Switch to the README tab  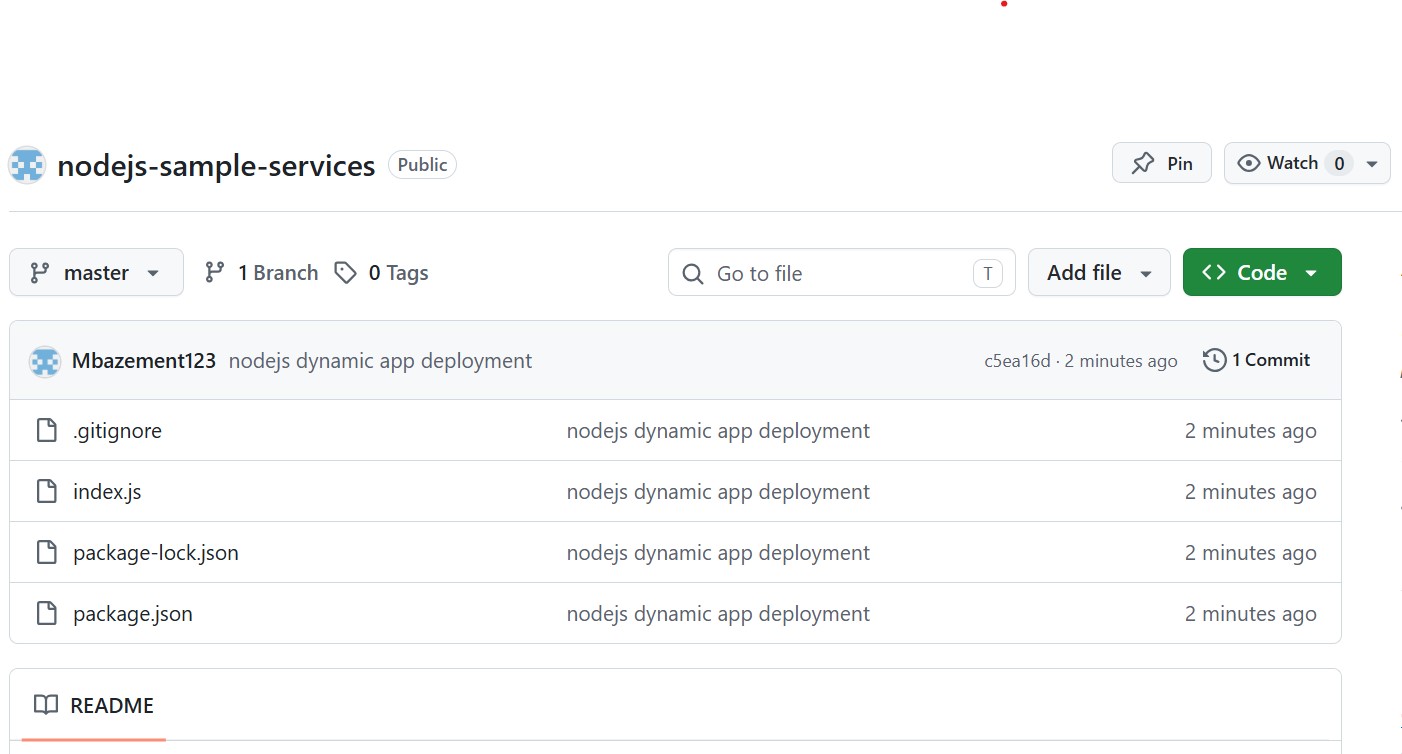coord(94,706)
